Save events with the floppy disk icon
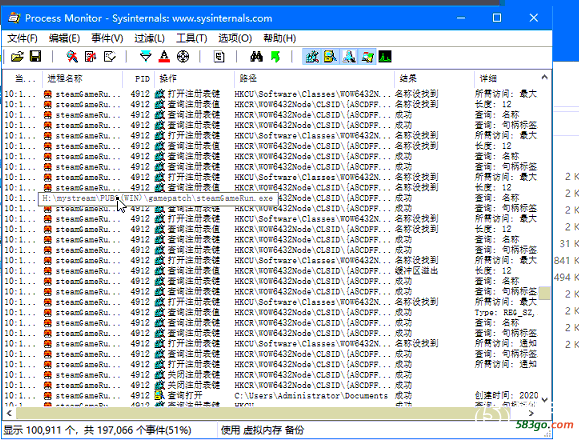579x440 pixels. tap(35, 56)
